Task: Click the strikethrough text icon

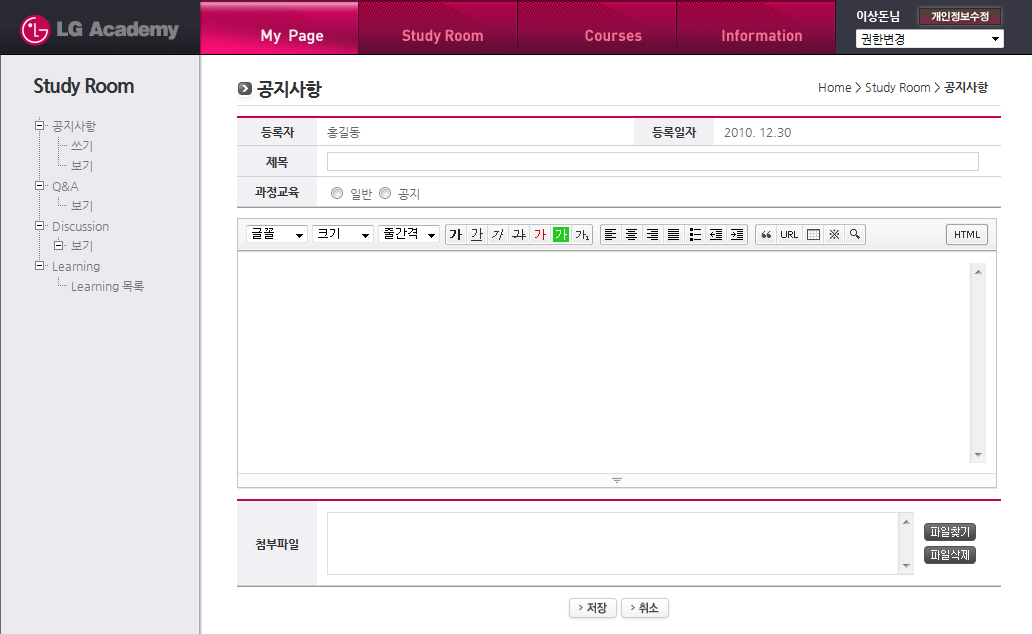Action: [519, 234]
